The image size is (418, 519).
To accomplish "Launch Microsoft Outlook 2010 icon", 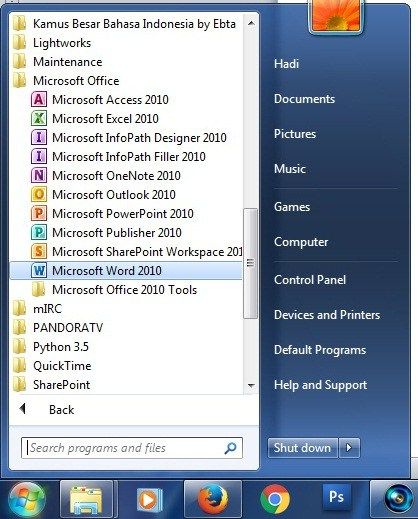I will click(x=39, y=194).
